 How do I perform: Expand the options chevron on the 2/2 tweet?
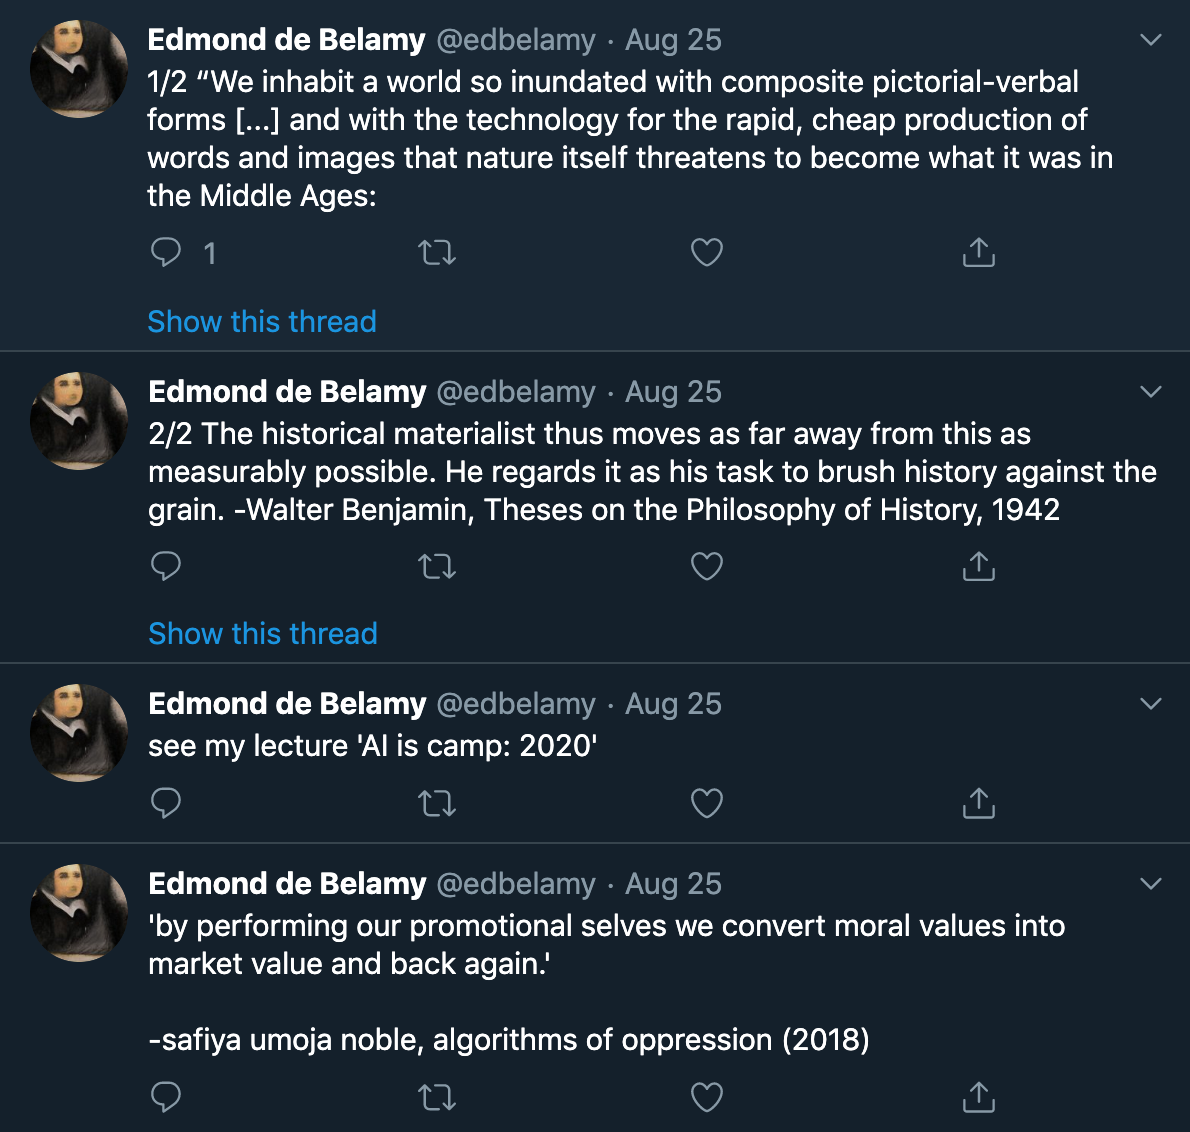tap(1151, 391)
